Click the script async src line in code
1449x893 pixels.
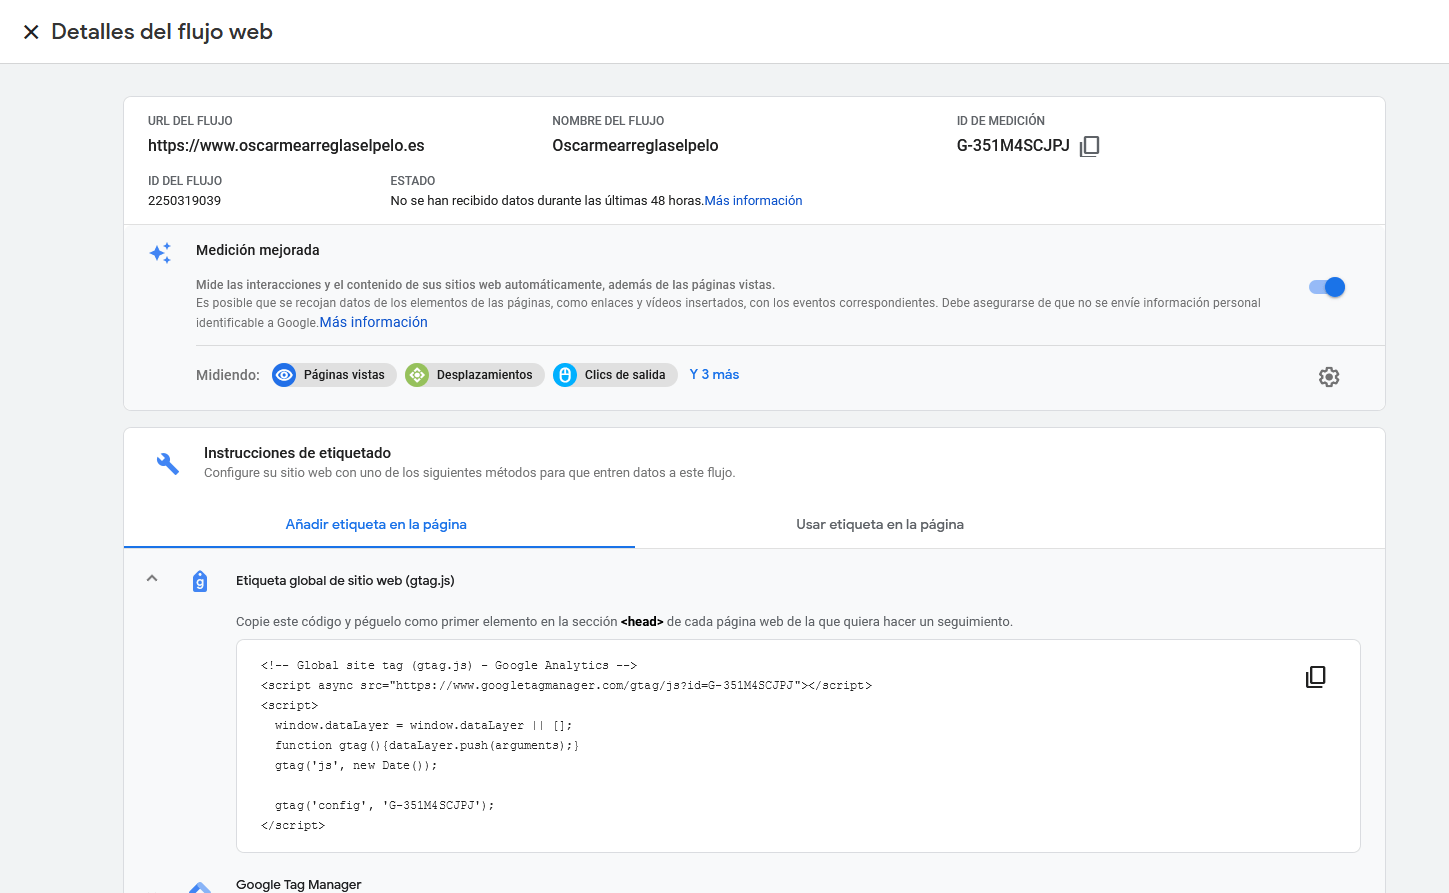[x=566, y=686]
